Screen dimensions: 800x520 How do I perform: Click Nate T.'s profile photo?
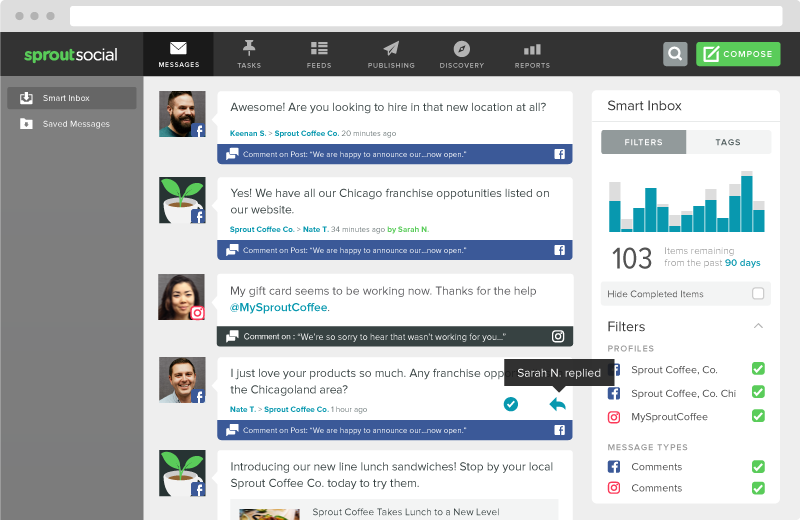click(182, 380)
